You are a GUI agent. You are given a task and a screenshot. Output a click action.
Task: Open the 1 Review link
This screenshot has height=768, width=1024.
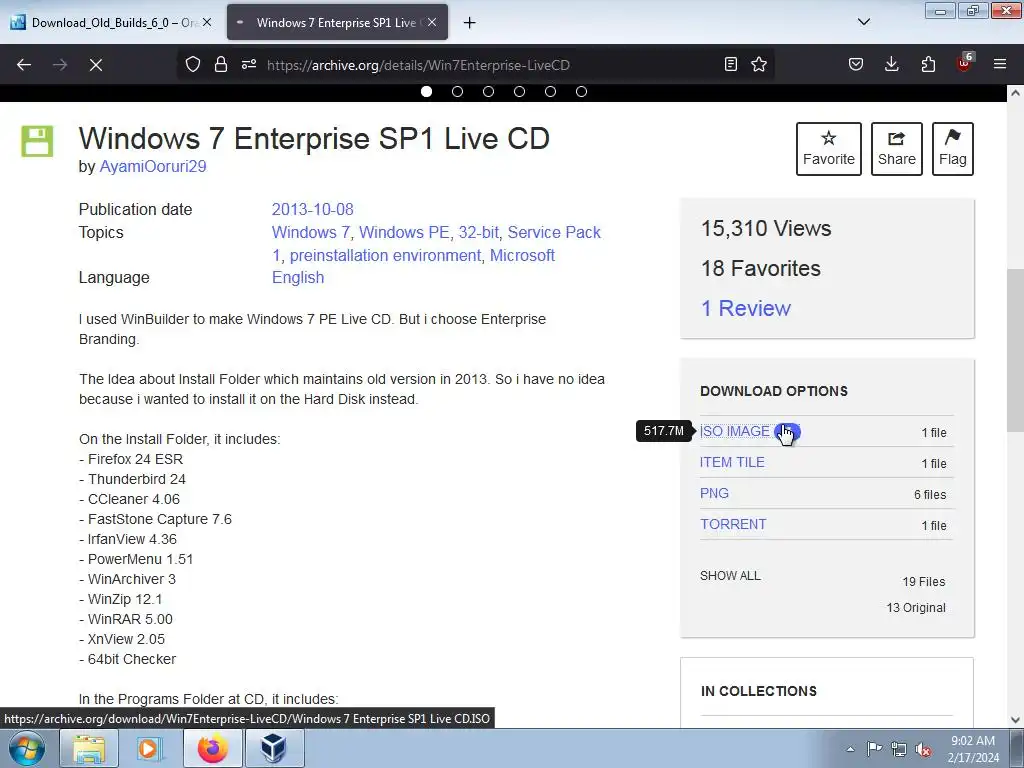(x=746, y=308)
